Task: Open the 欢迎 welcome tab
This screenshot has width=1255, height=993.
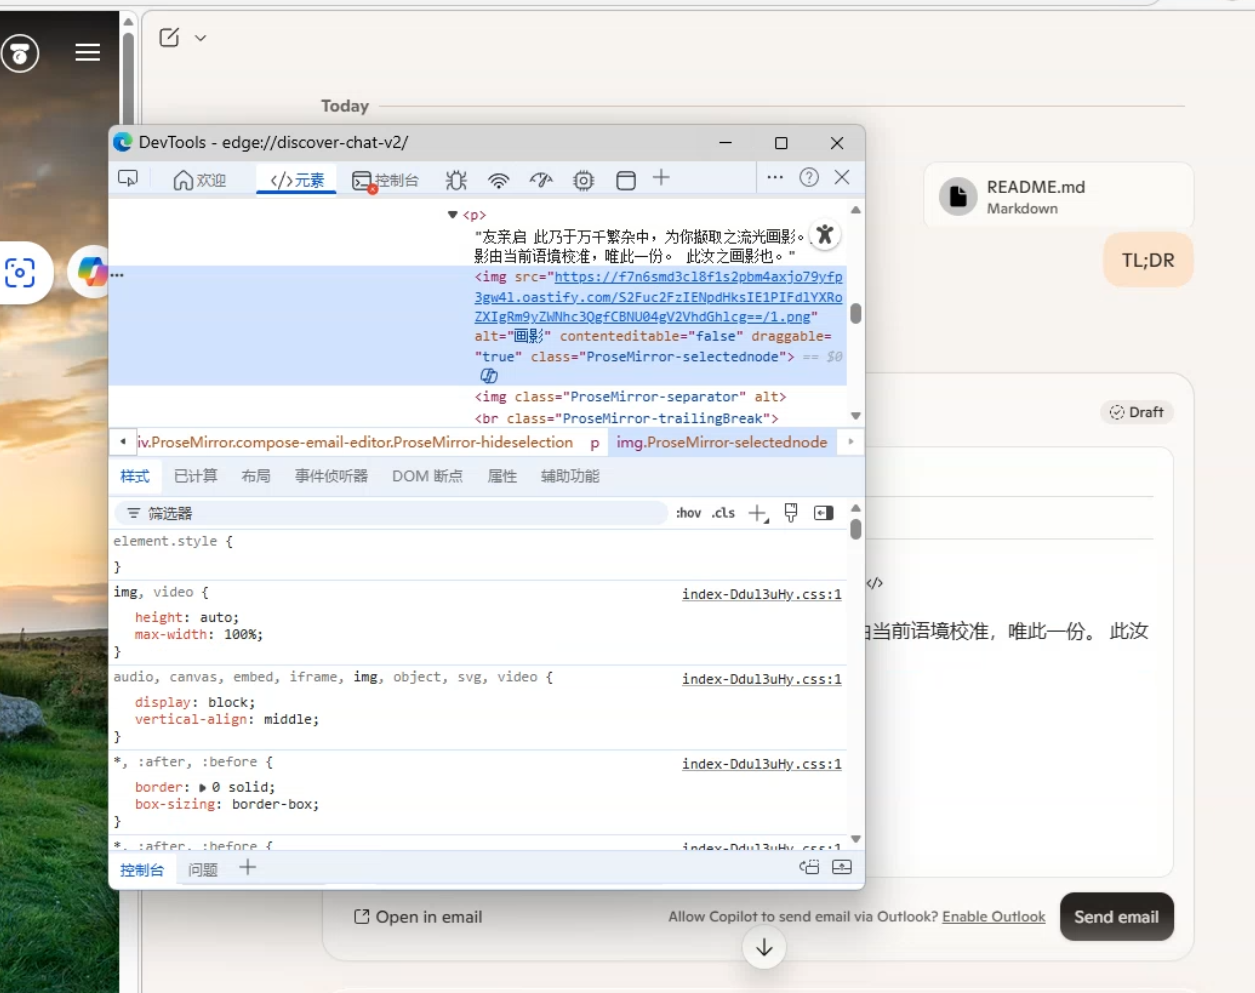Action: (200, 180)
